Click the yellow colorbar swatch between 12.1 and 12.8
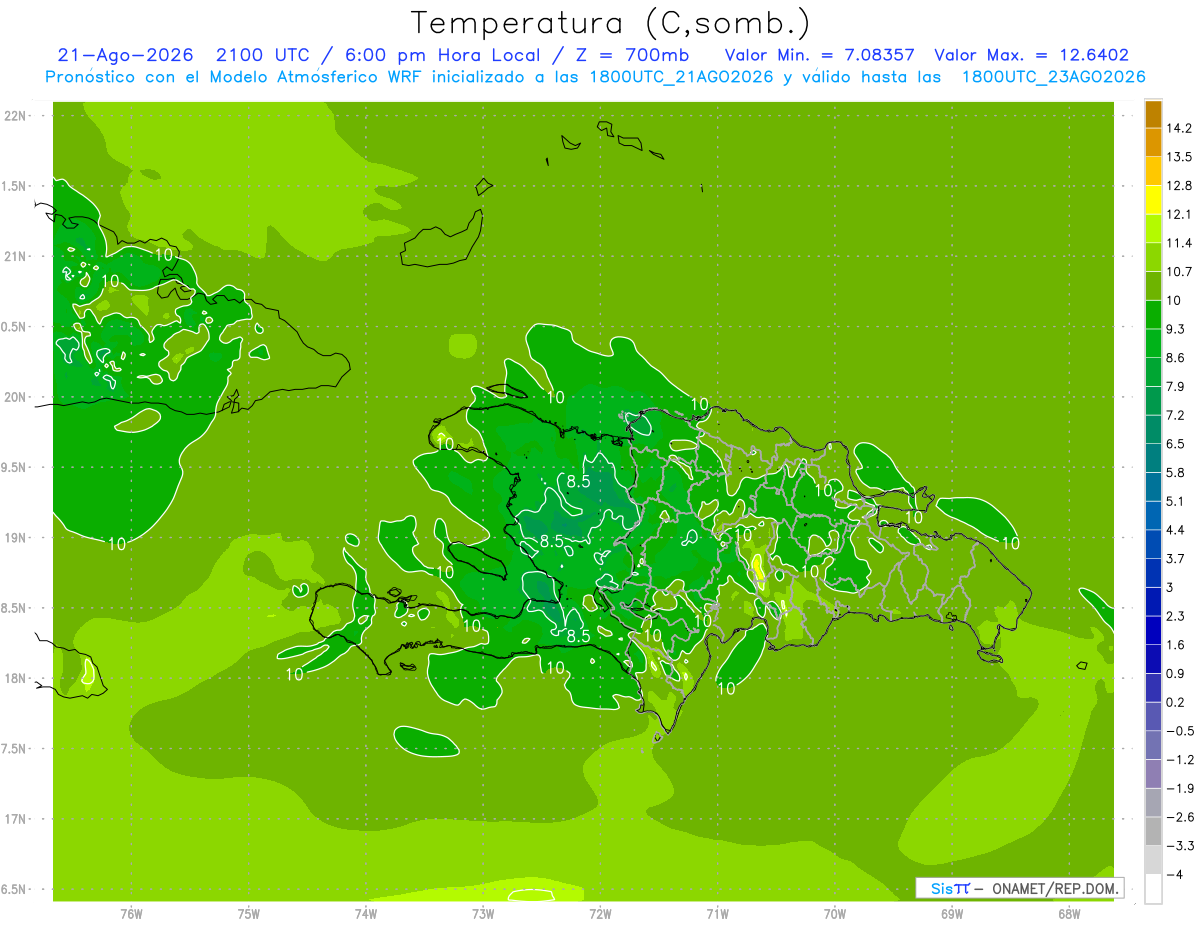 1153,200
